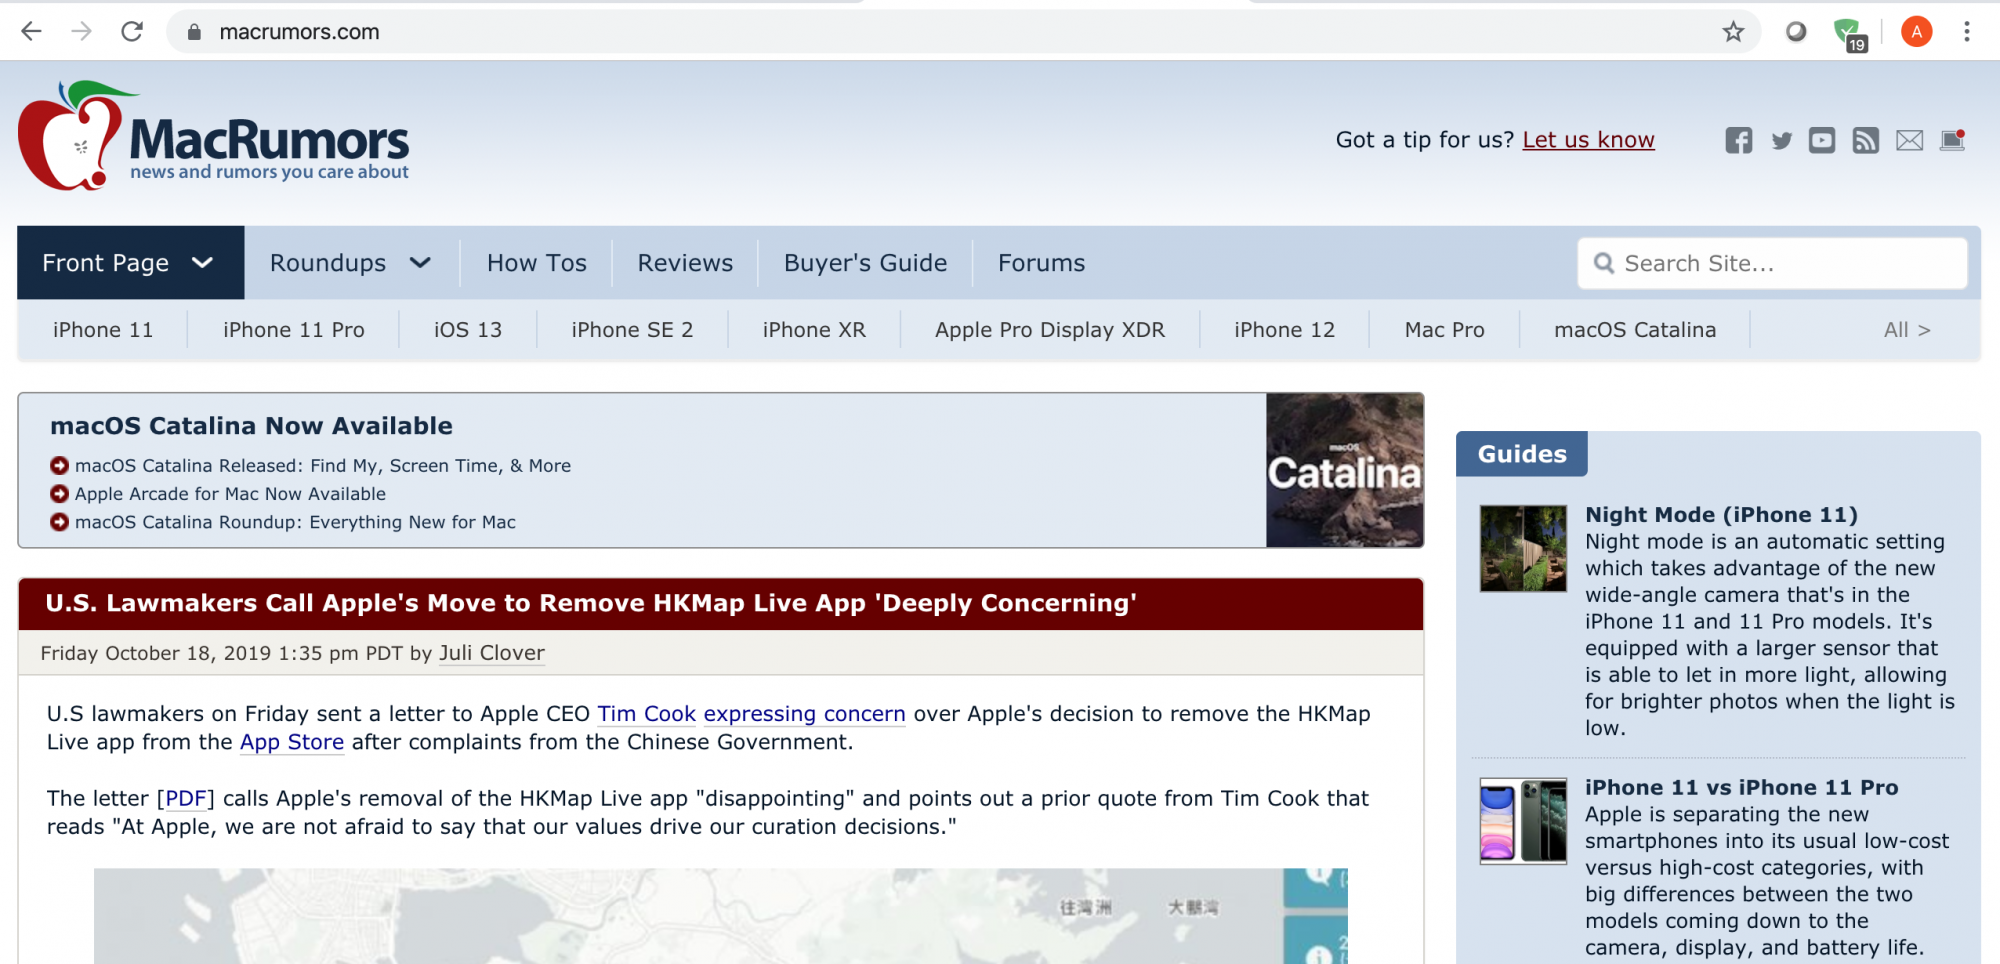Click red arrow bullet beside Apple Arcade
The height and width of the screenshot is (964, 2000).
[x=59, y=494]
